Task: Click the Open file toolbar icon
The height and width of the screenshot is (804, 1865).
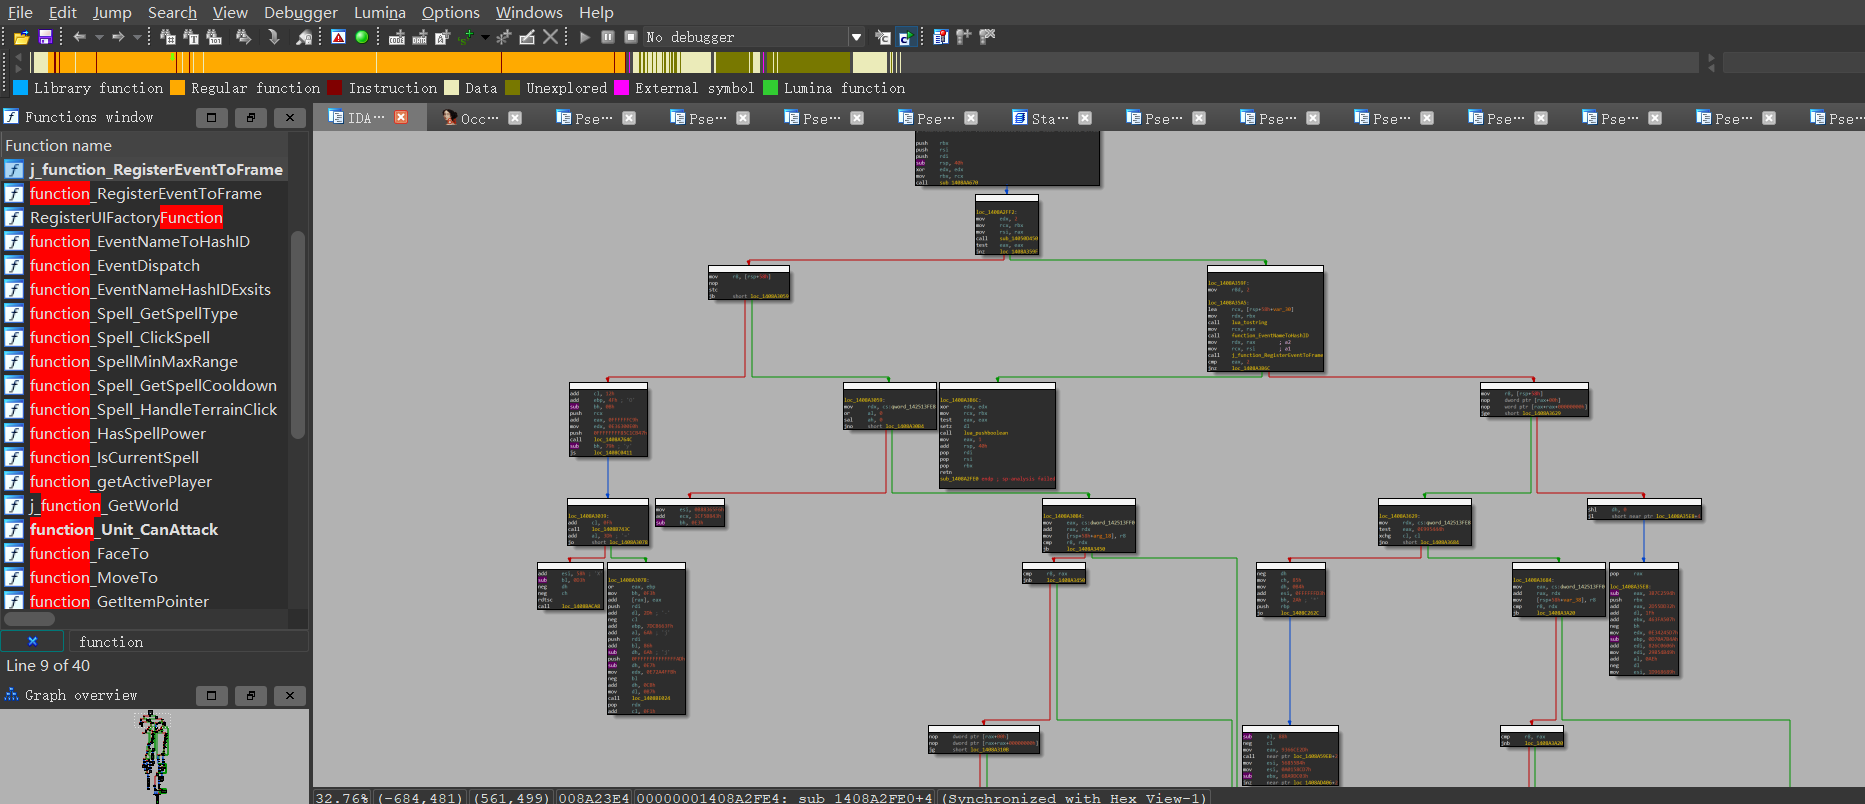Action: click(x=21, y=37)
